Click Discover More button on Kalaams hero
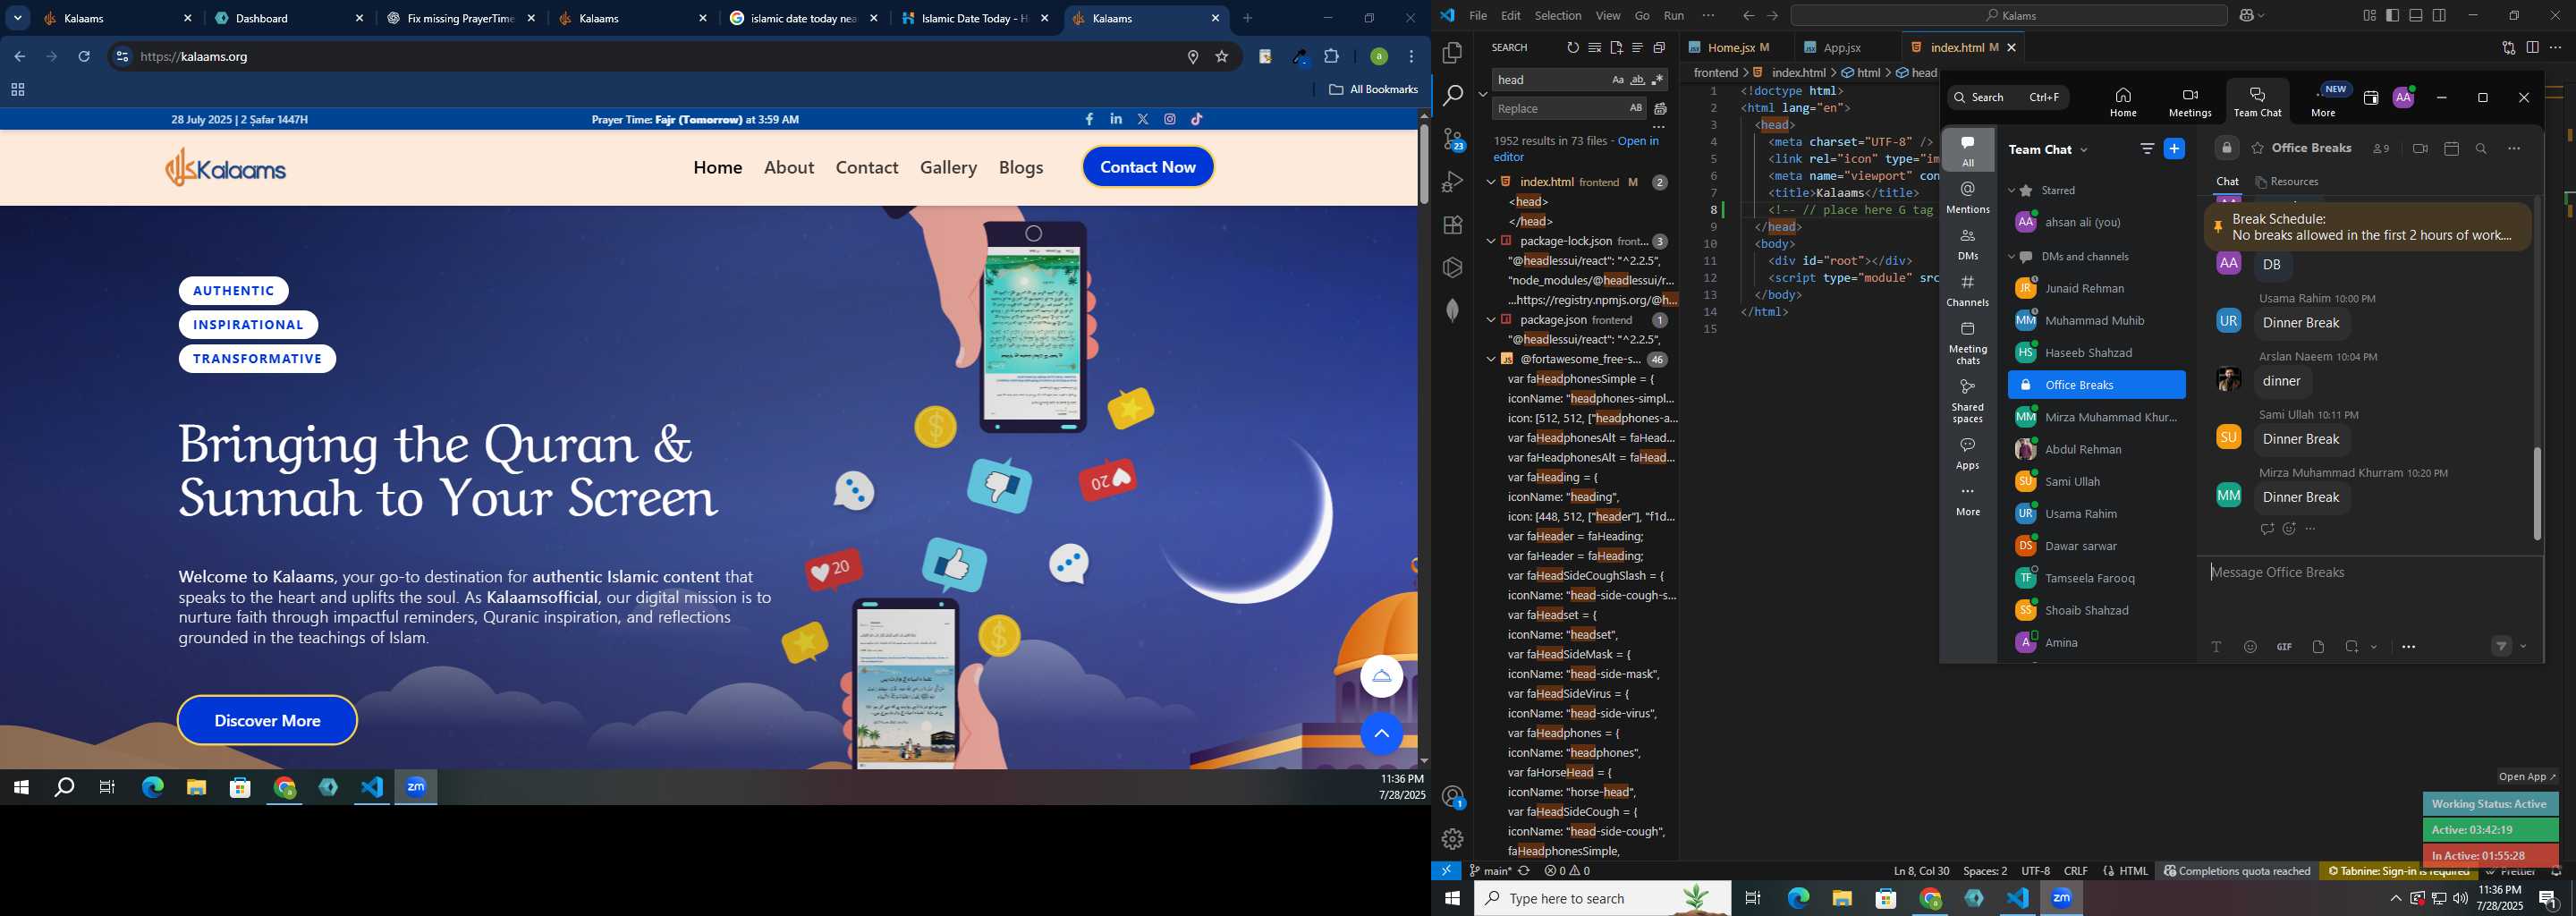 [267, 721]
